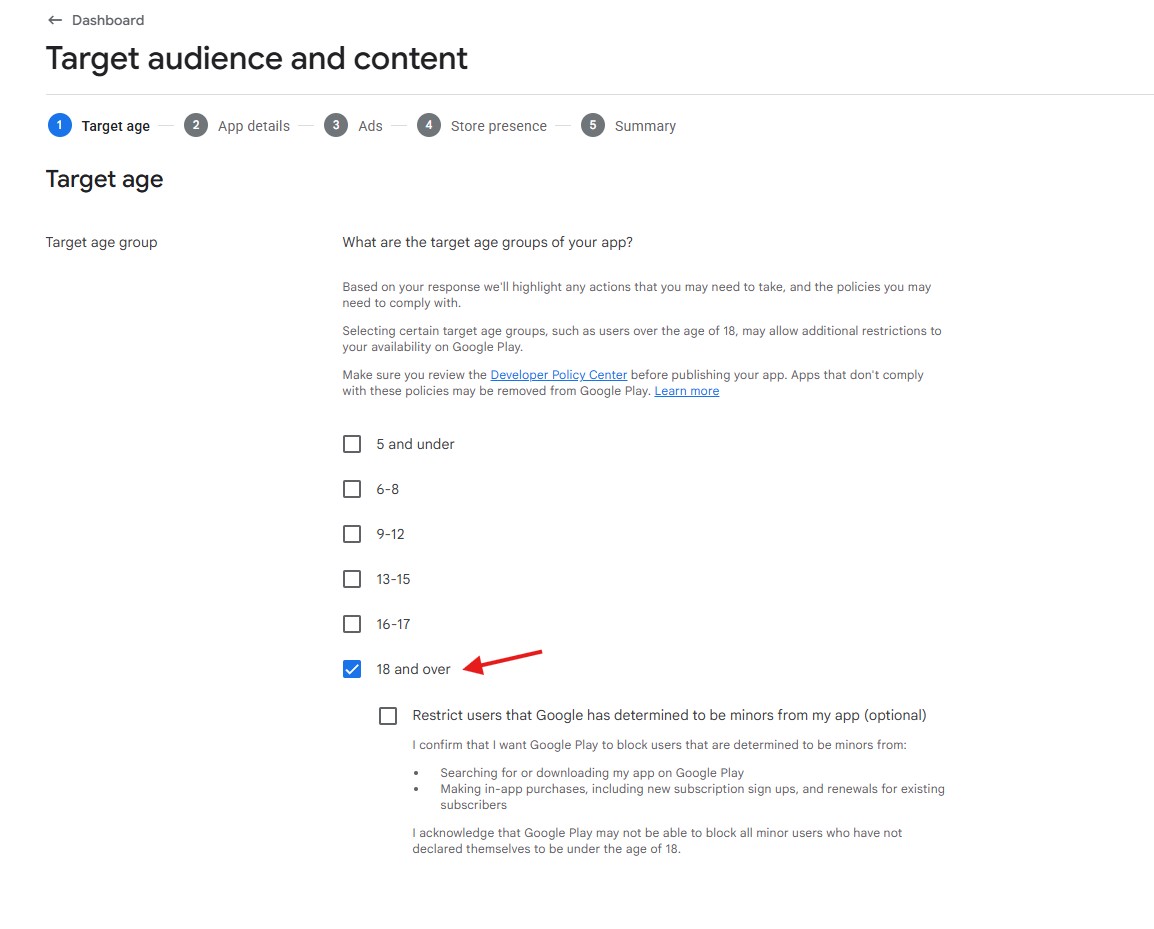Return to Dashboard via the text link
Viewport: 1154px width, 929px height.
(x=108, y=20)
